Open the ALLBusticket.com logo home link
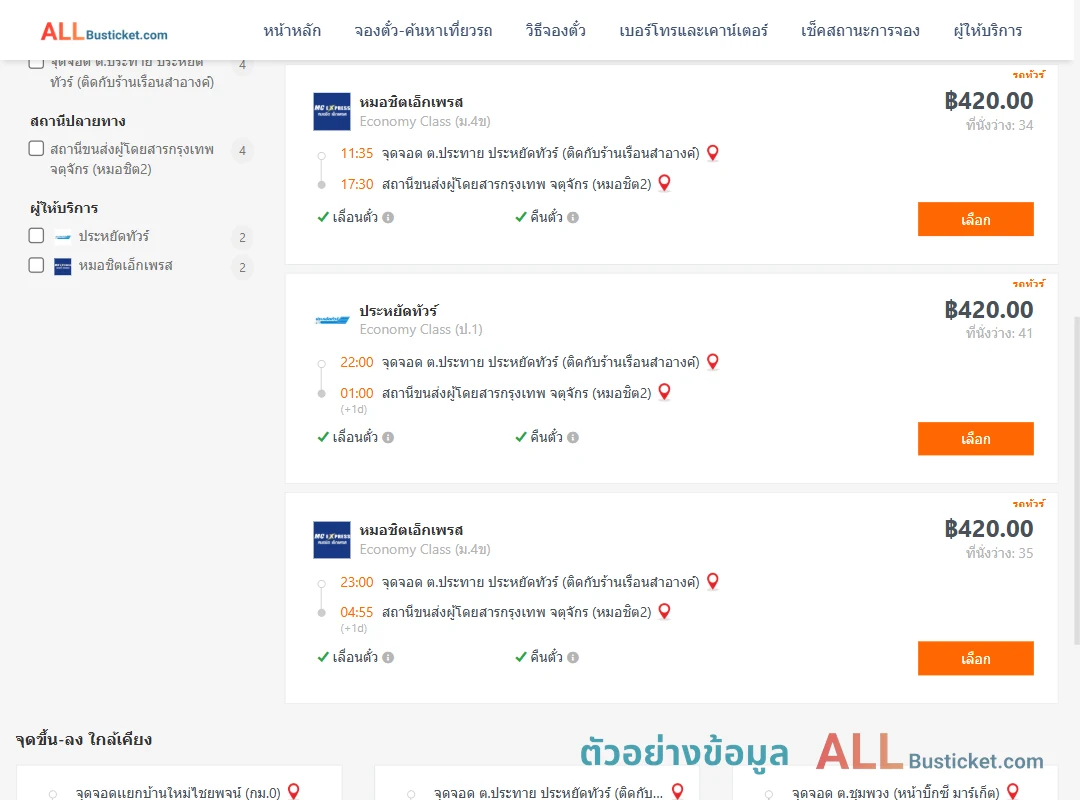Screen dimensions: 1080x800 pyautogui.click(x=104, y=32)
